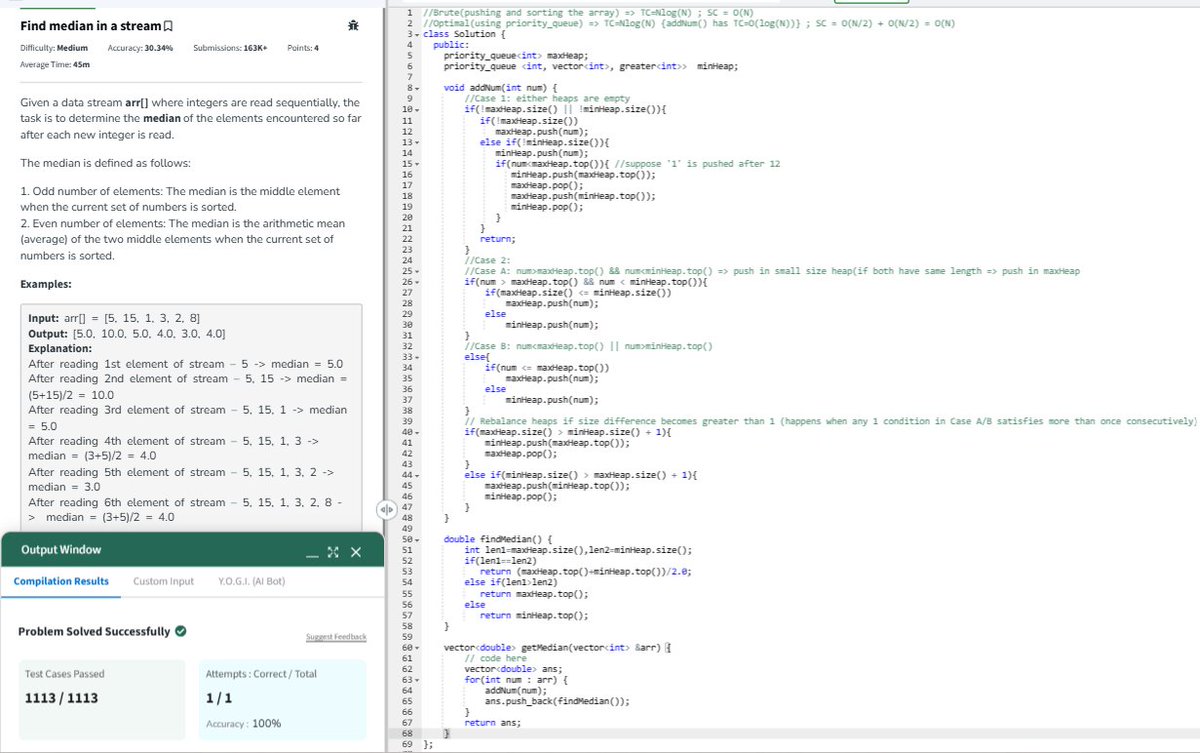Collapse the for loop fold at line 63
The image size is (1200, 753).
417,680
